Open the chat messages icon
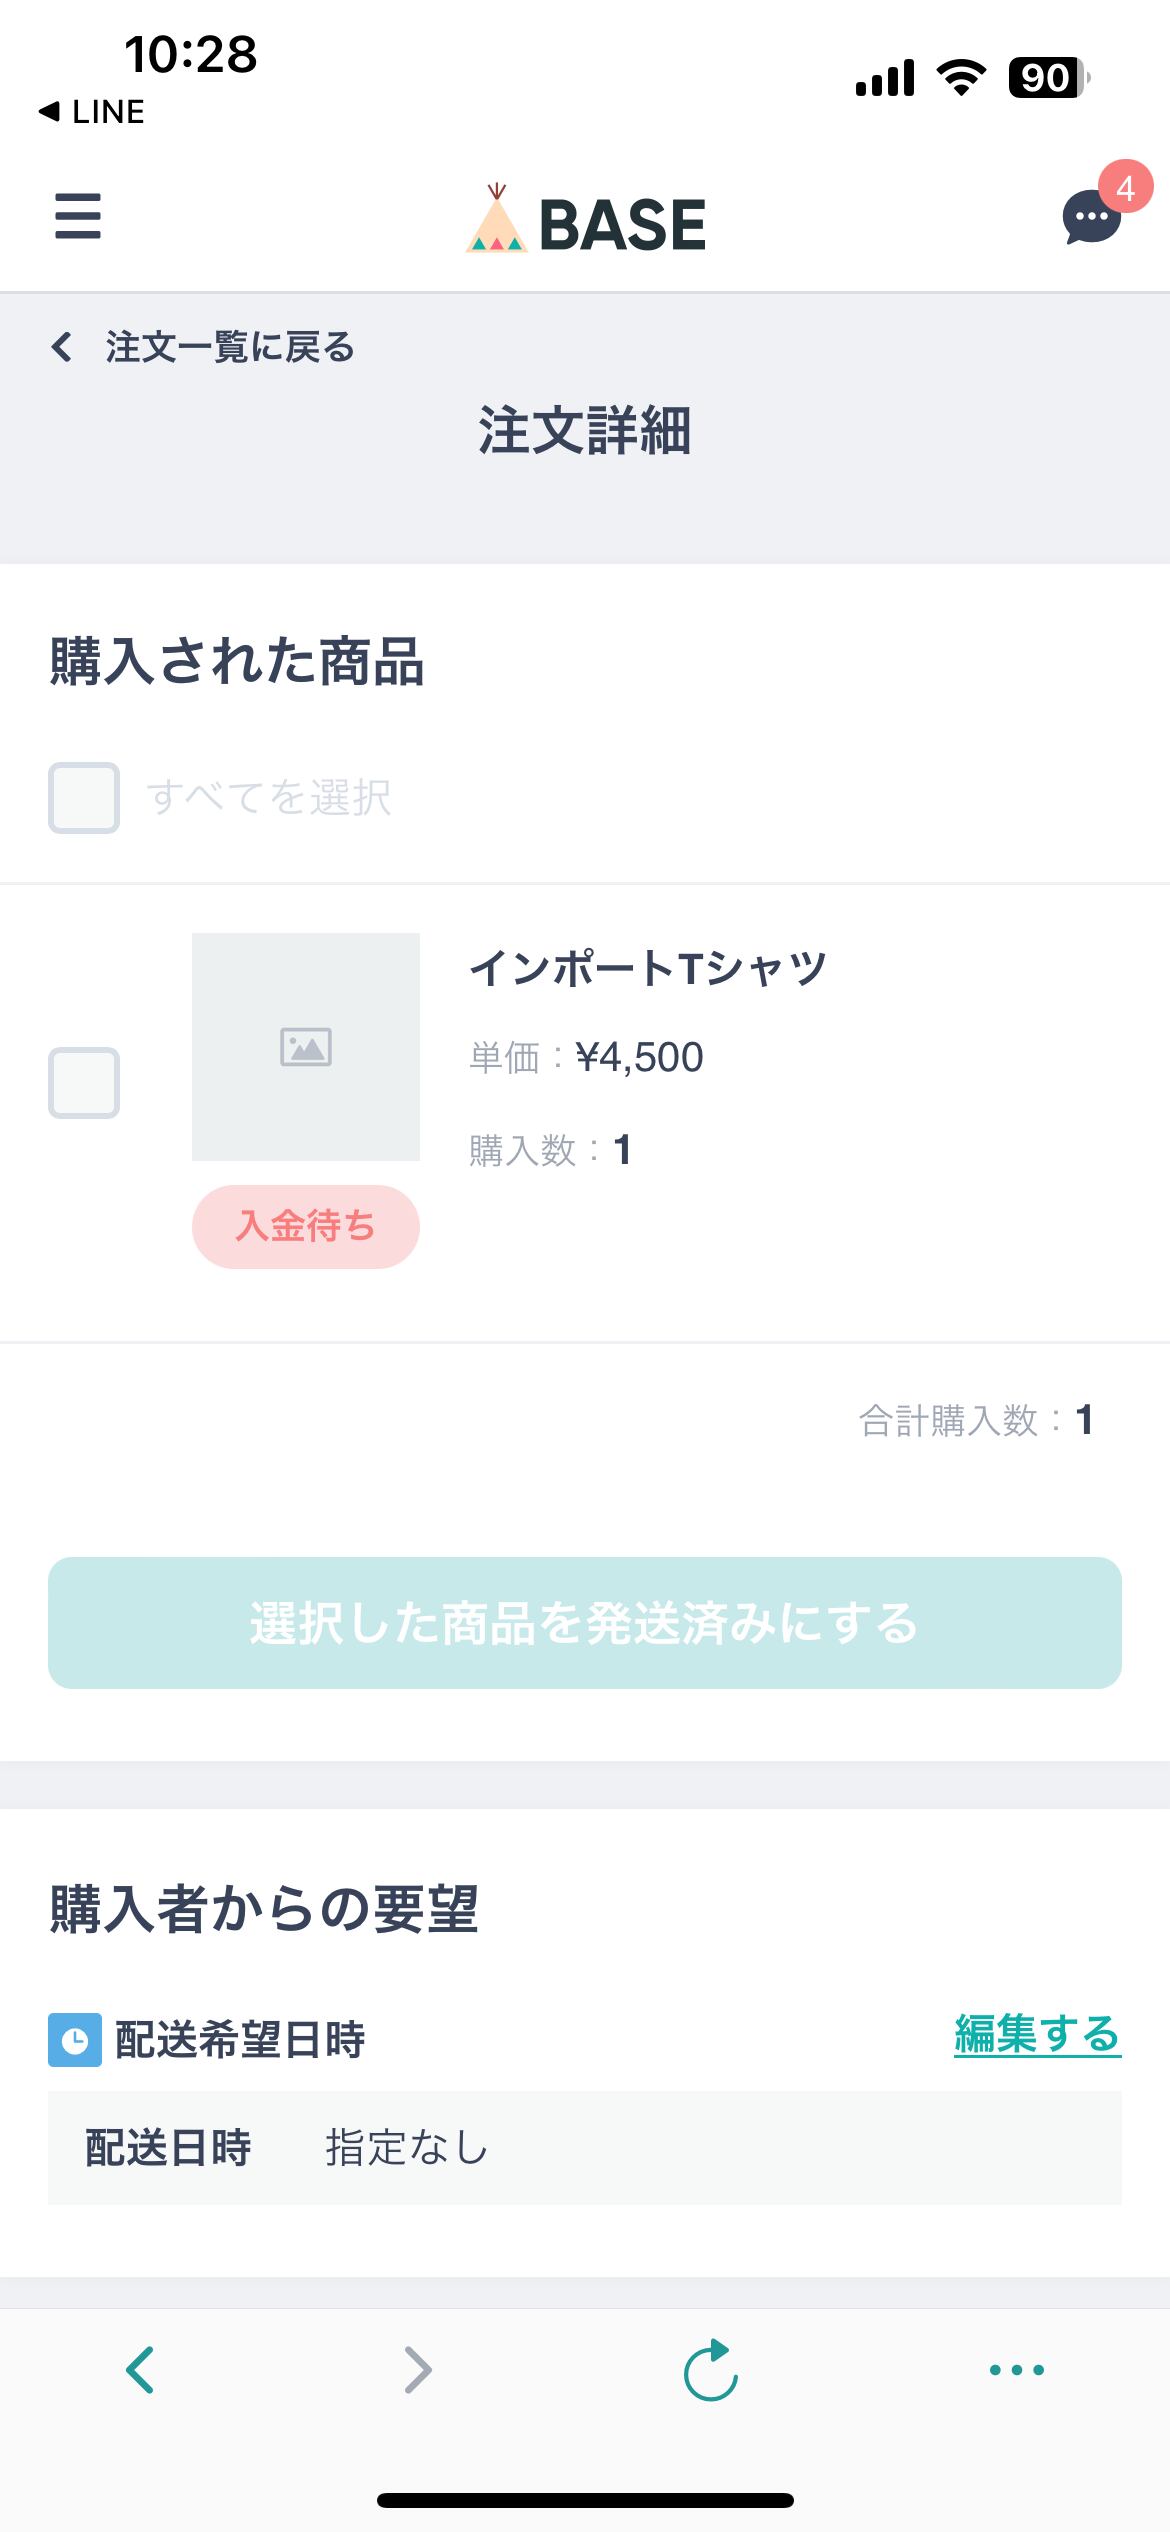 pos(1090,218)
